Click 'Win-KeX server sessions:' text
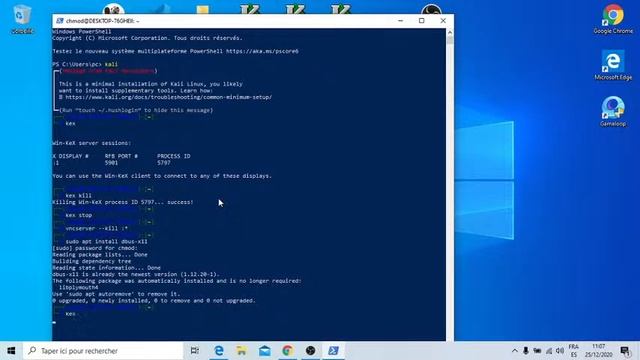Image resolution: width=640 pixels, height=360 pixels. (92, 143)
